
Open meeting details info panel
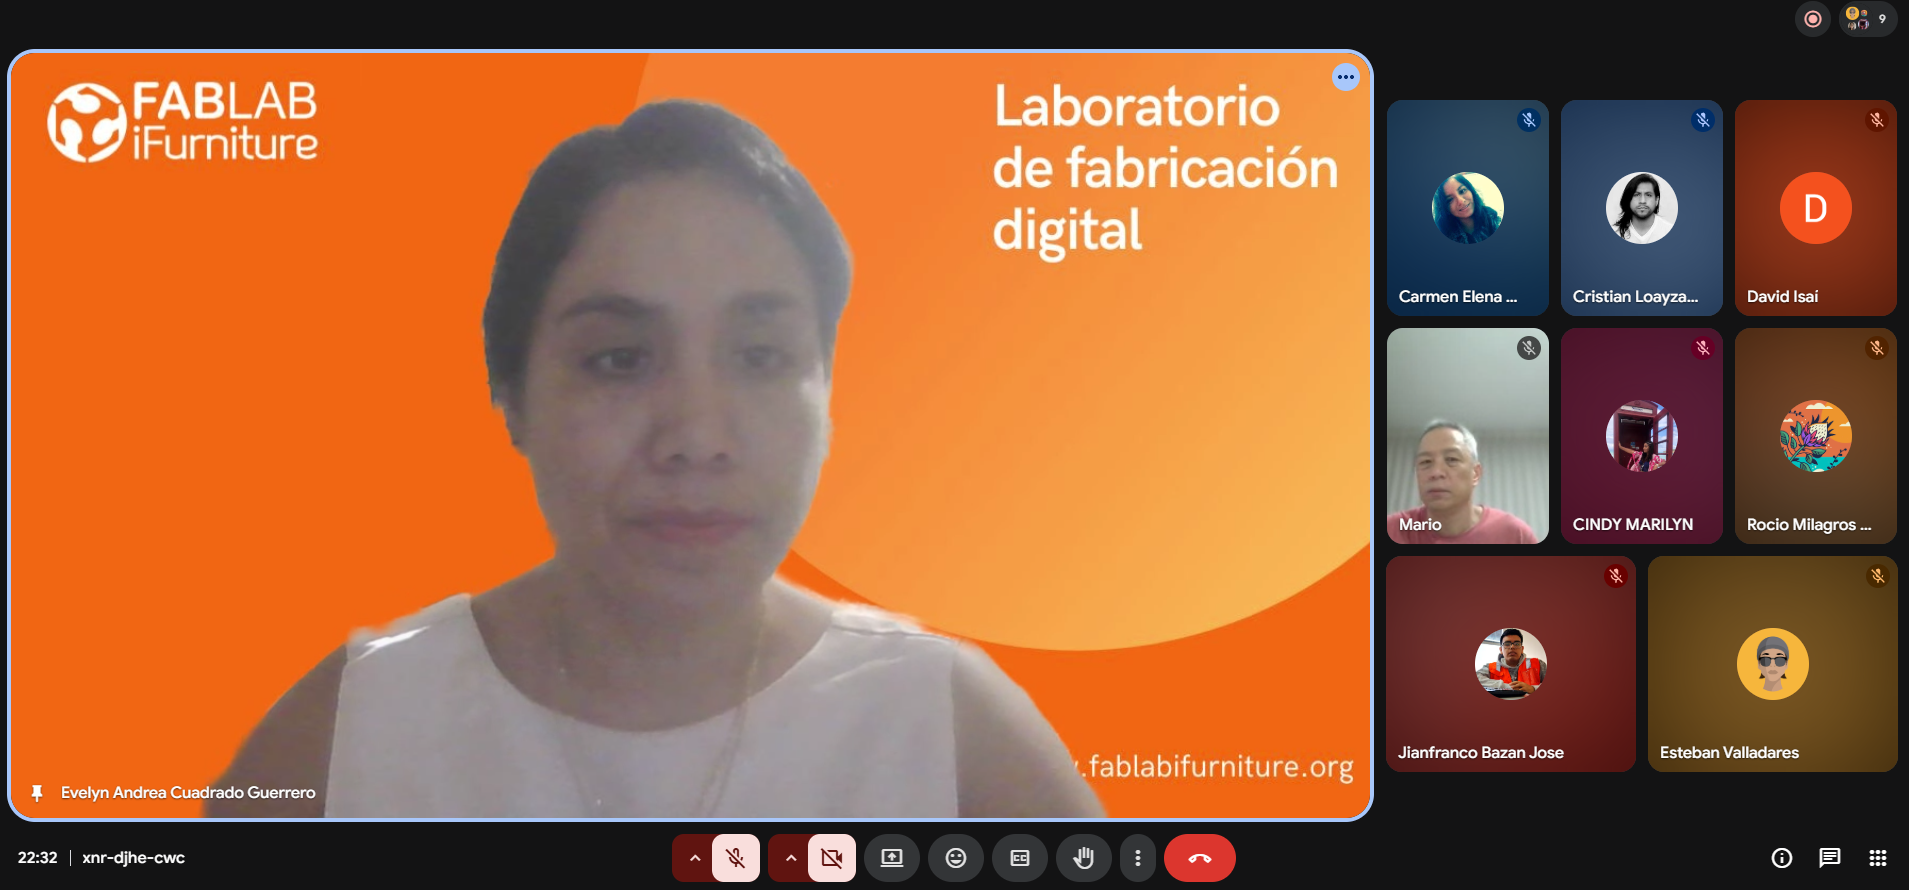coord(1782,858)
